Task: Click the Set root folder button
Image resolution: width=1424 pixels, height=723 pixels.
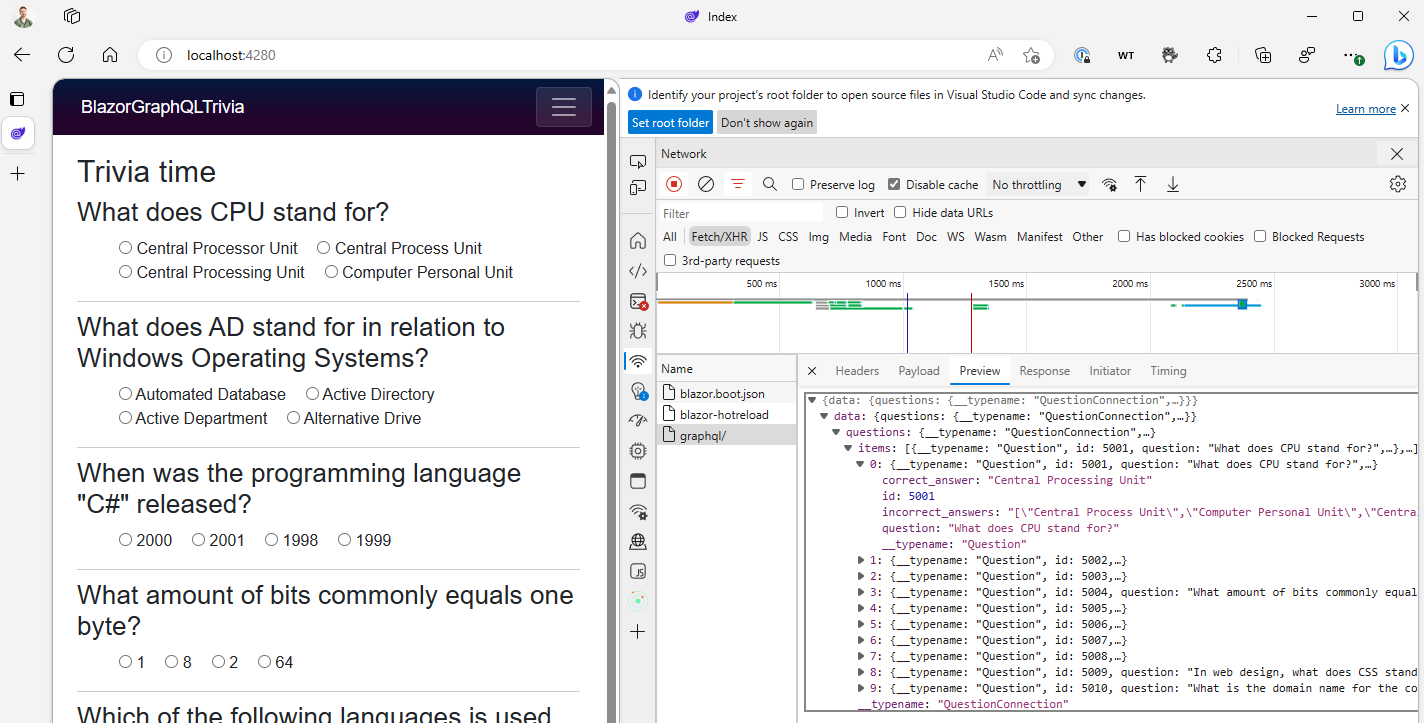Action: [670, 122]
